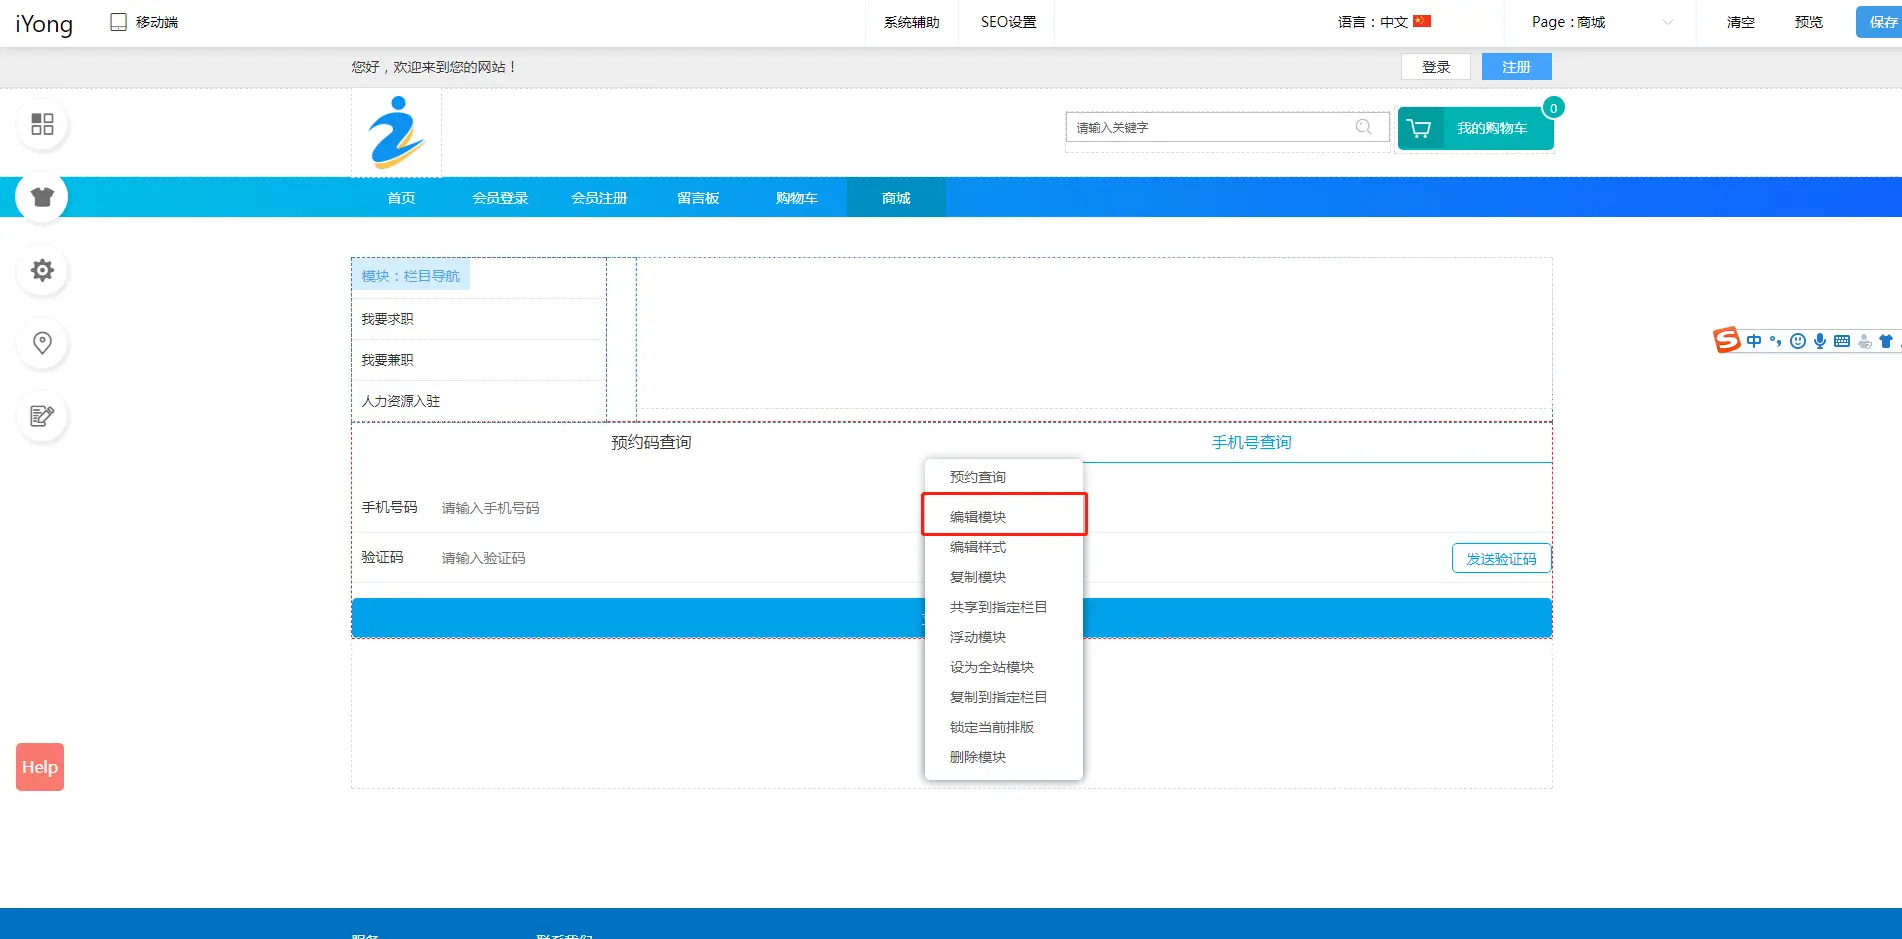Viewport: 1902px width, 939px height.
Task: Open the 语言 中文 language selector
Action: pyautogui.click(x=1384, y=22)
